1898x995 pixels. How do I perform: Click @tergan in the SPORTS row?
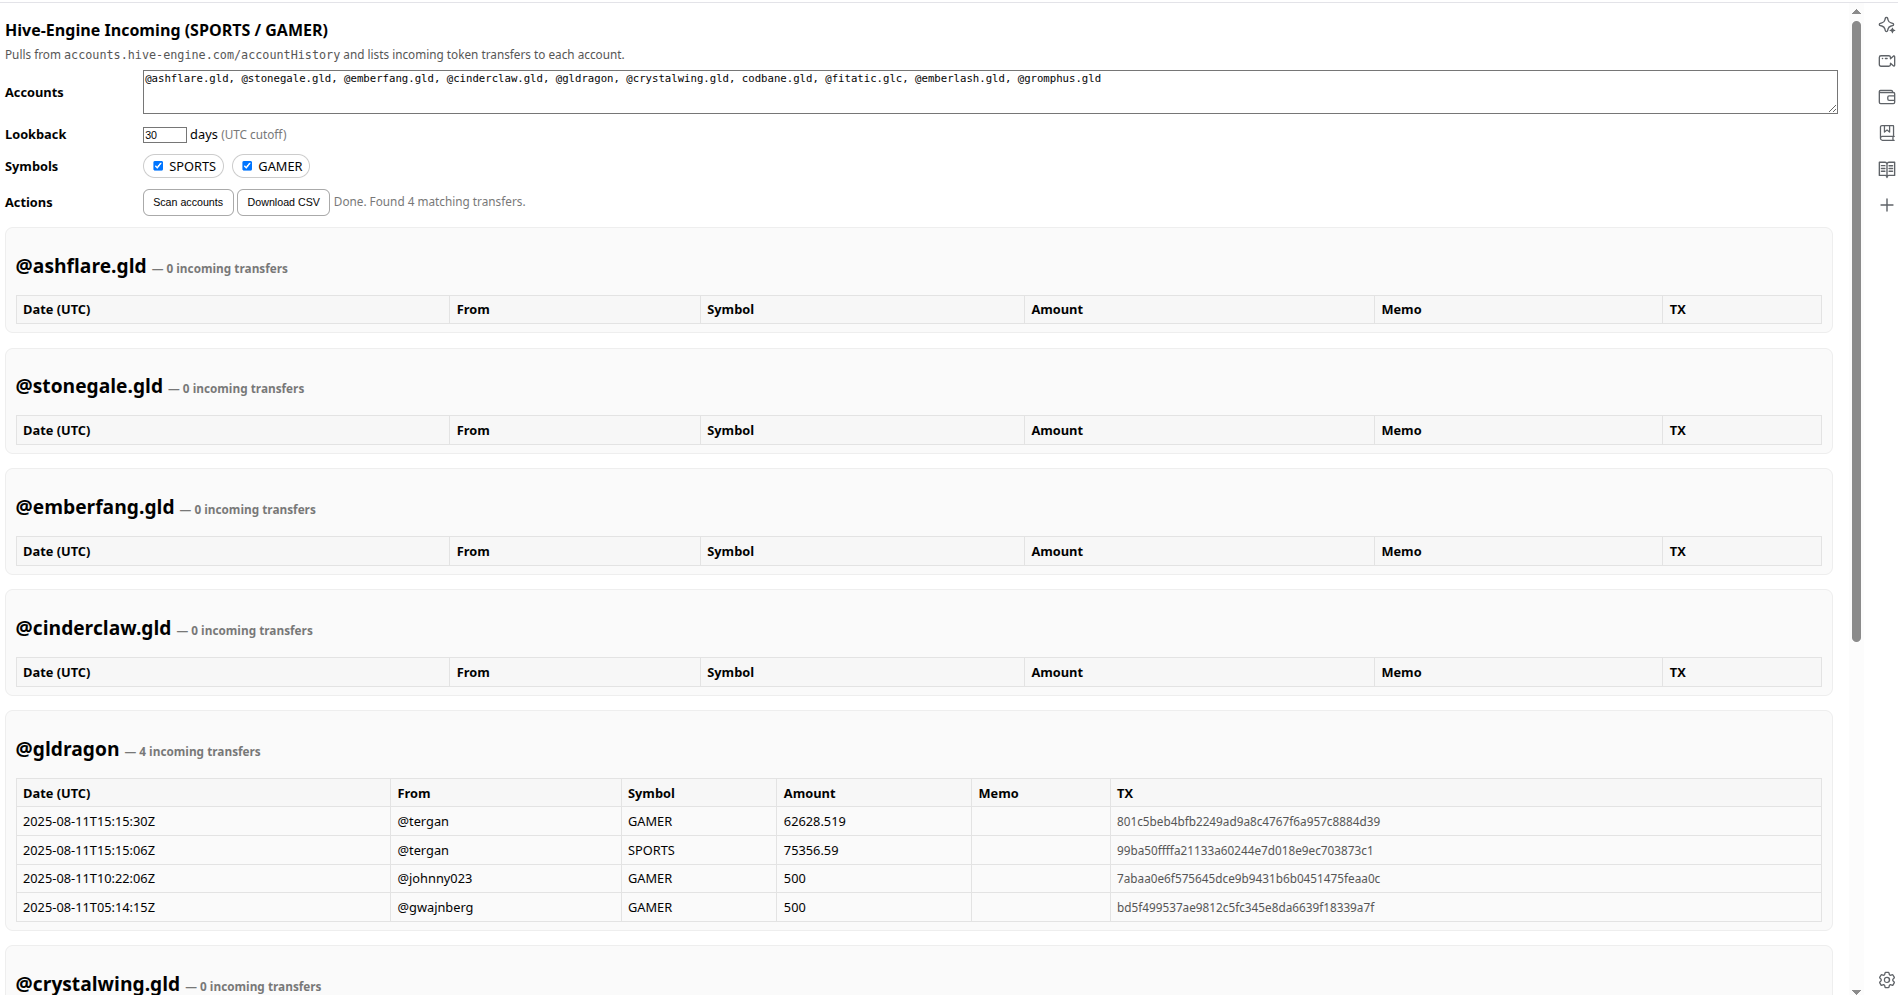(423, 851)
